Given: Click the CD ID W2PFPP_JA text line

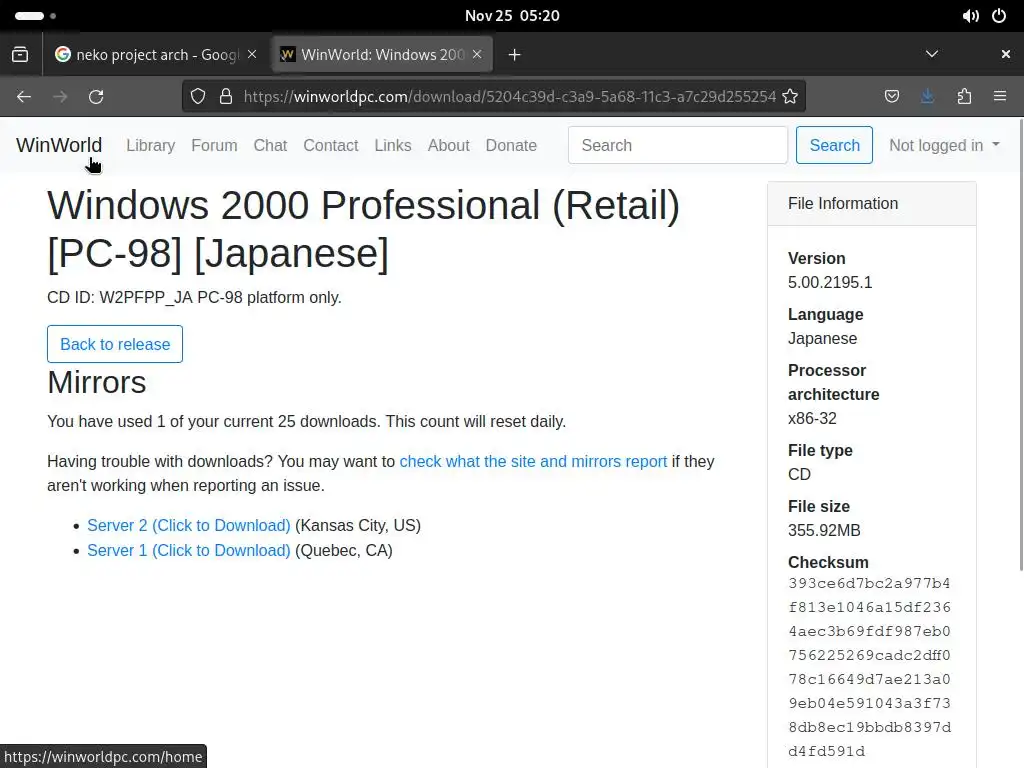Looking at the screenshot, I should pyautogui.click(x=194, y=298).
